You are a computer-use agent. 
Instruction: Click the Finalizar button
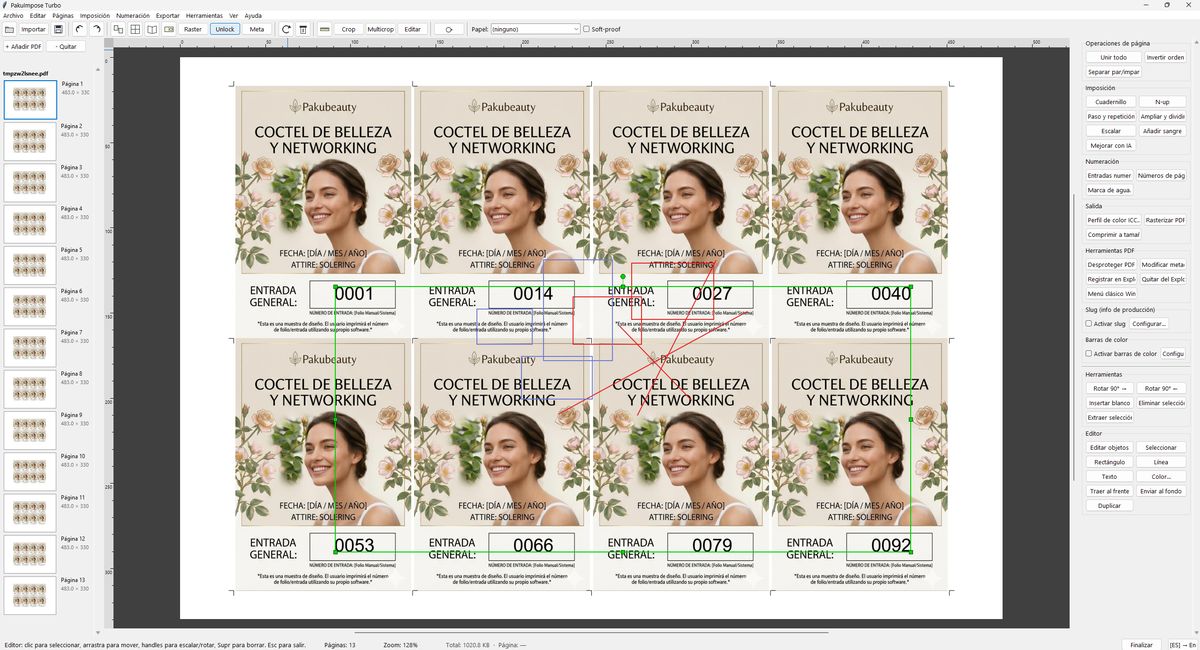tap(1141, 645)
